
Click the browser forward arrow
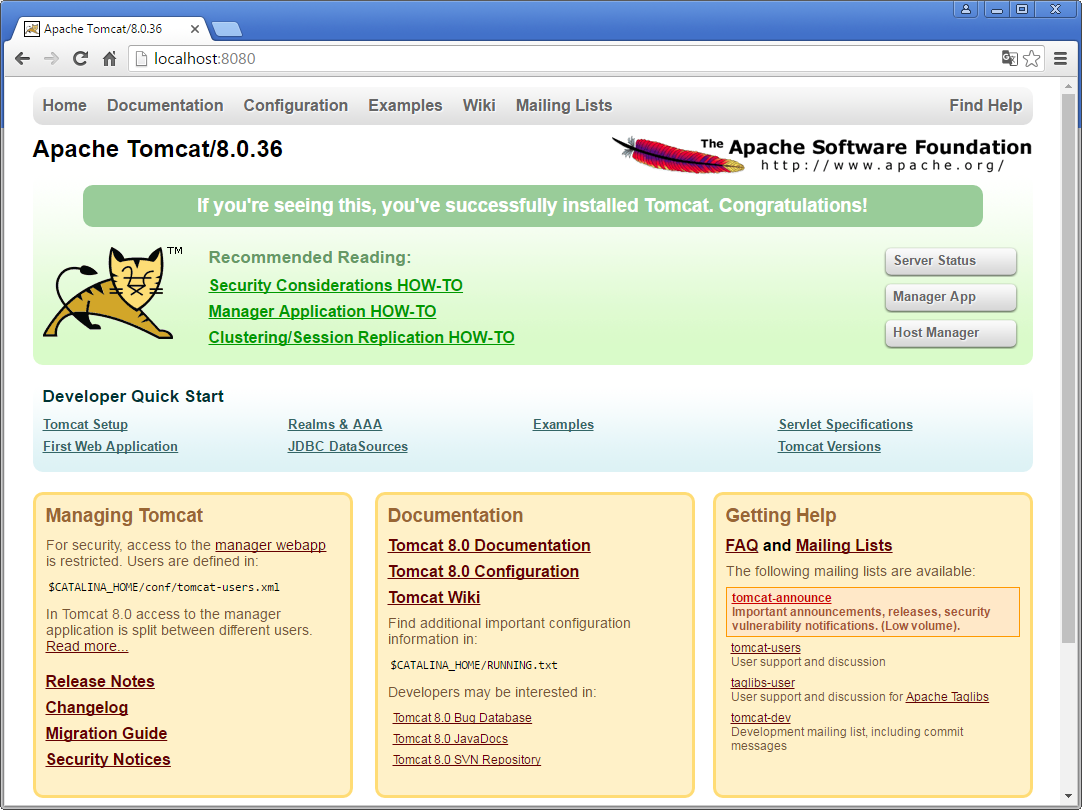[51, 59]
